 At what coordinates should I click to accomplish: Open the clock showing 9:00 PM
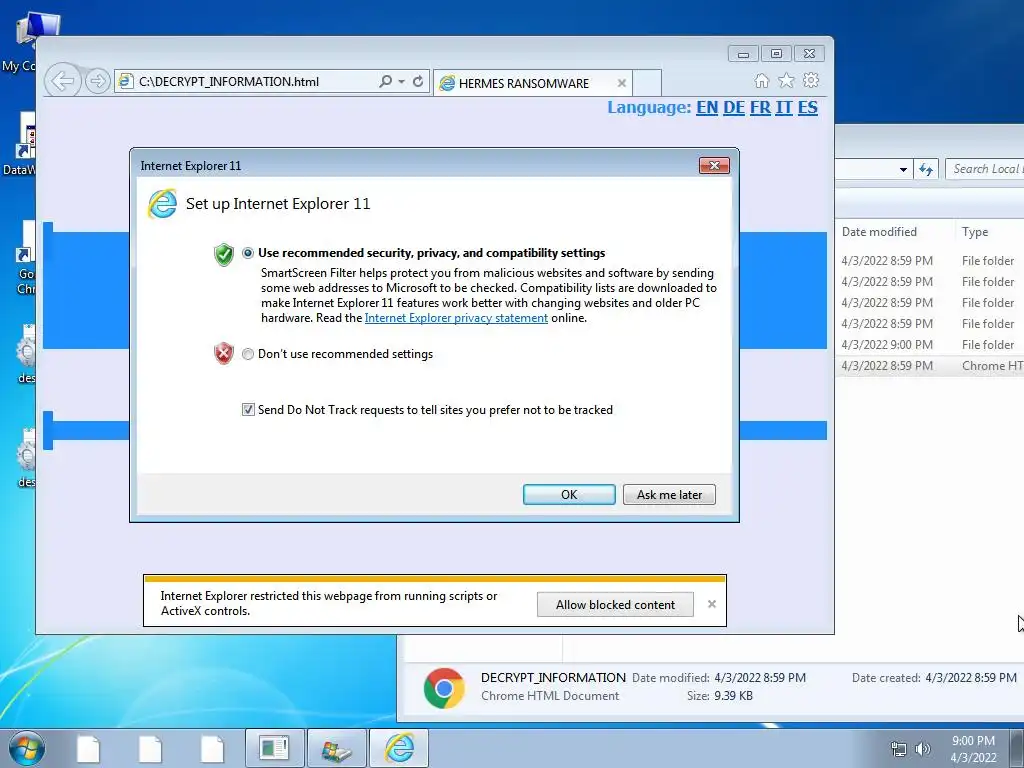pos(973,749)
